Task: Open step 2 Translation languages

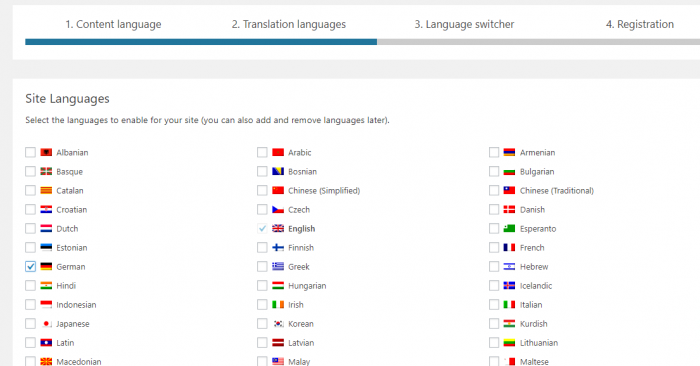Action: click(x=288, y=24)
